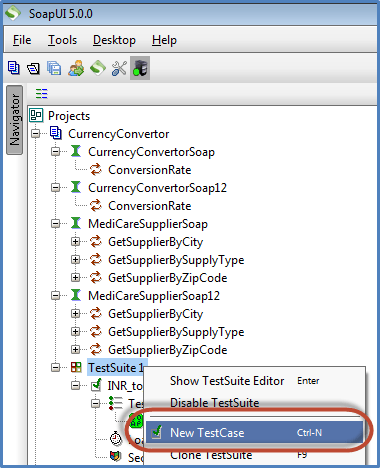The width and height of the screenshot is (380, 468).
Task: Collapse the CurrencyConvertor project node
Action: coord(35,134)
